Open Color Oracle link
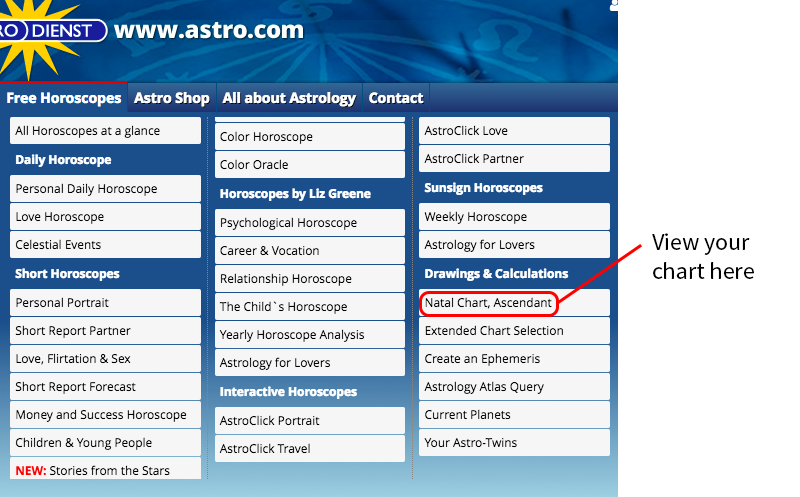800x497 pixels. [310, 164]
